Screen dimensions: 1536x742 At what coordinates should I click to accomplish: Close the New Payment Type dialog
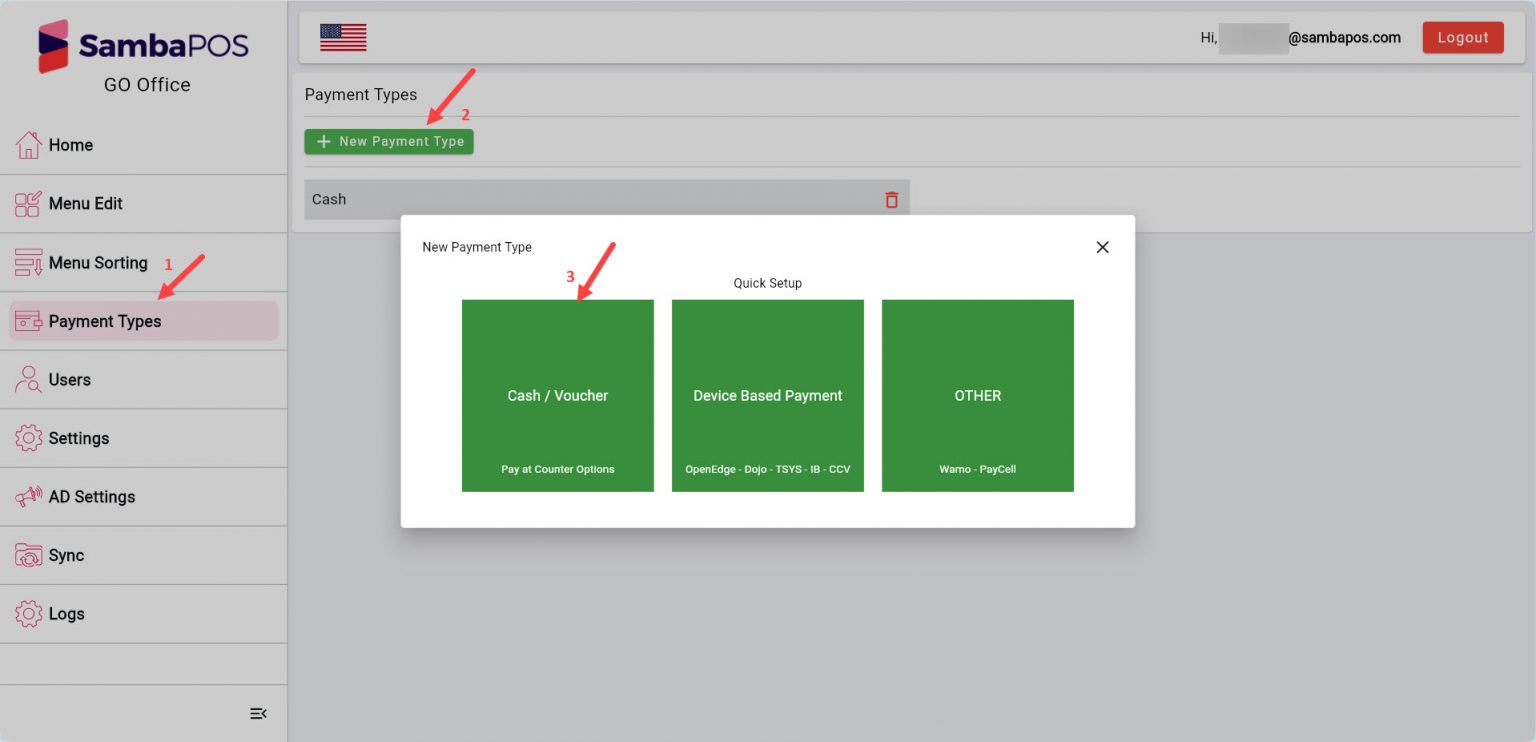pos(1102,247)
